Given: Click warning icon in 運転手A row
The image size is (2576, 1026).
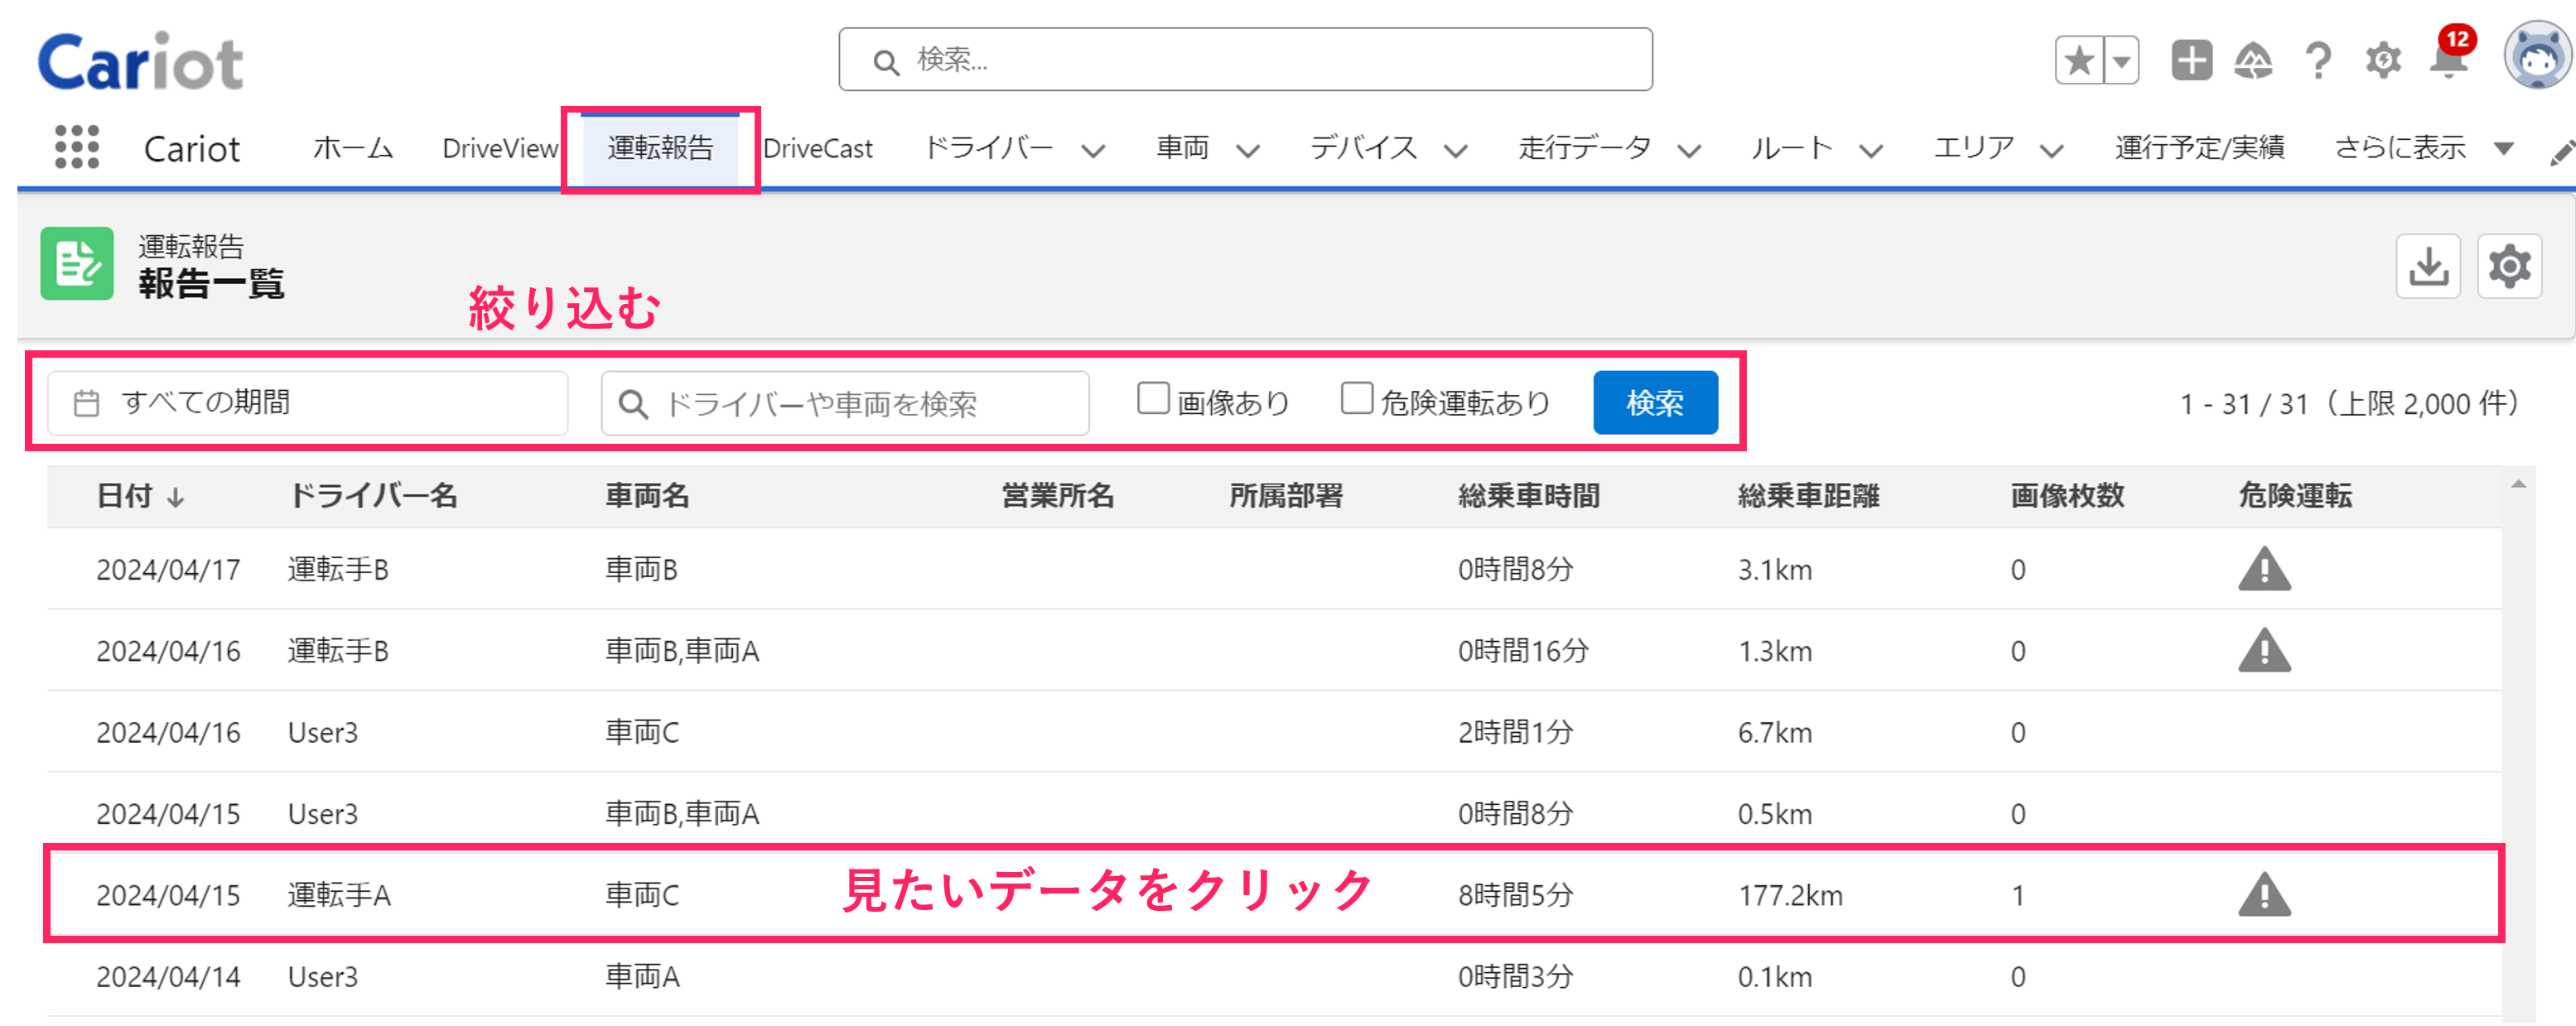Looking at the screenshot, I should point(2264,895).
